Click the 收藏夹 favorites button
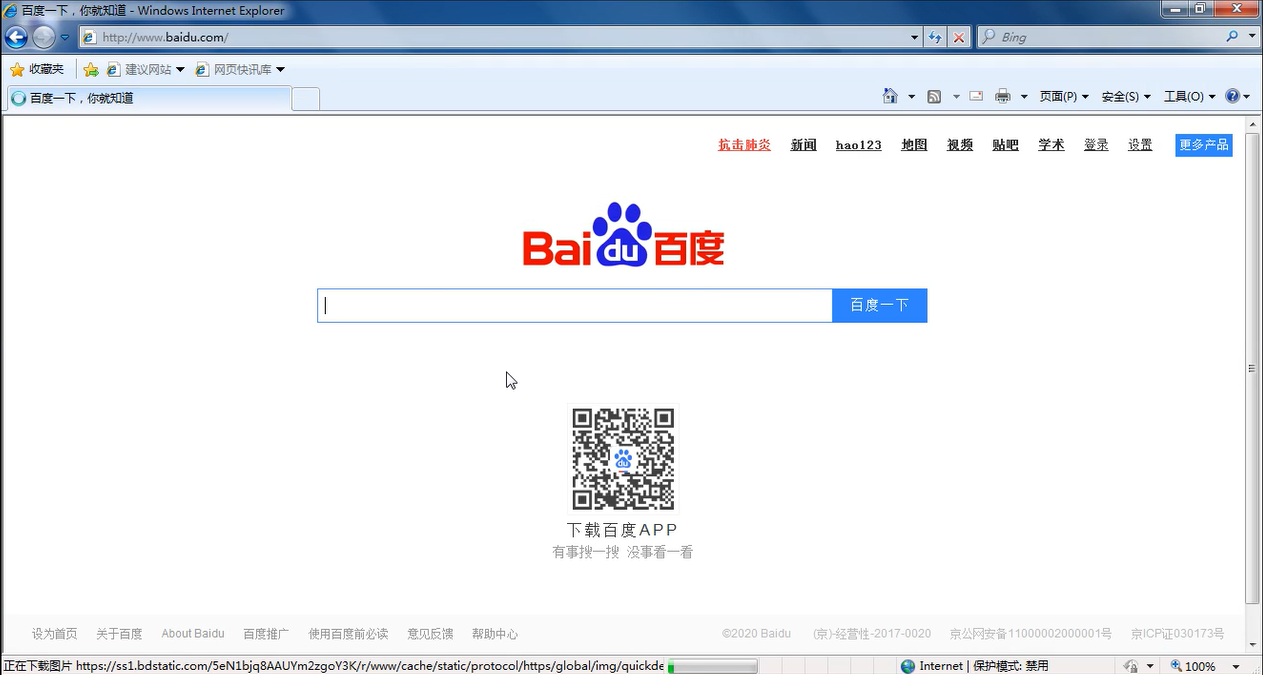 click(37, 69)
